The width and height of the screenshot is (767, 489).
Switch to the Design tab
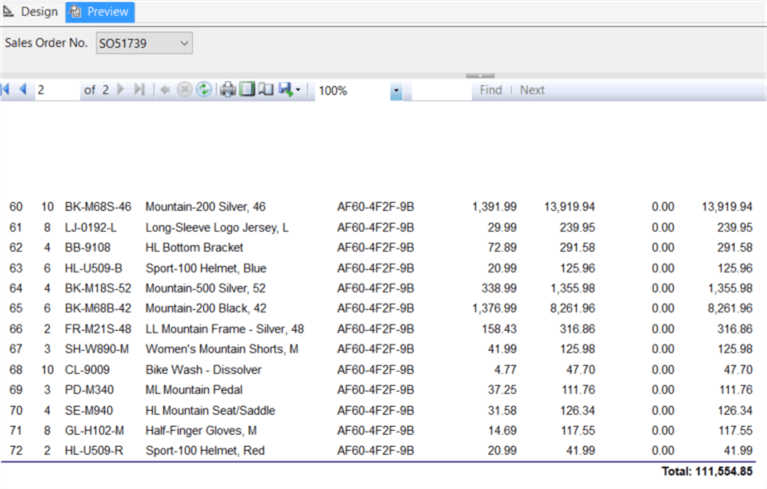click(31, 12)
